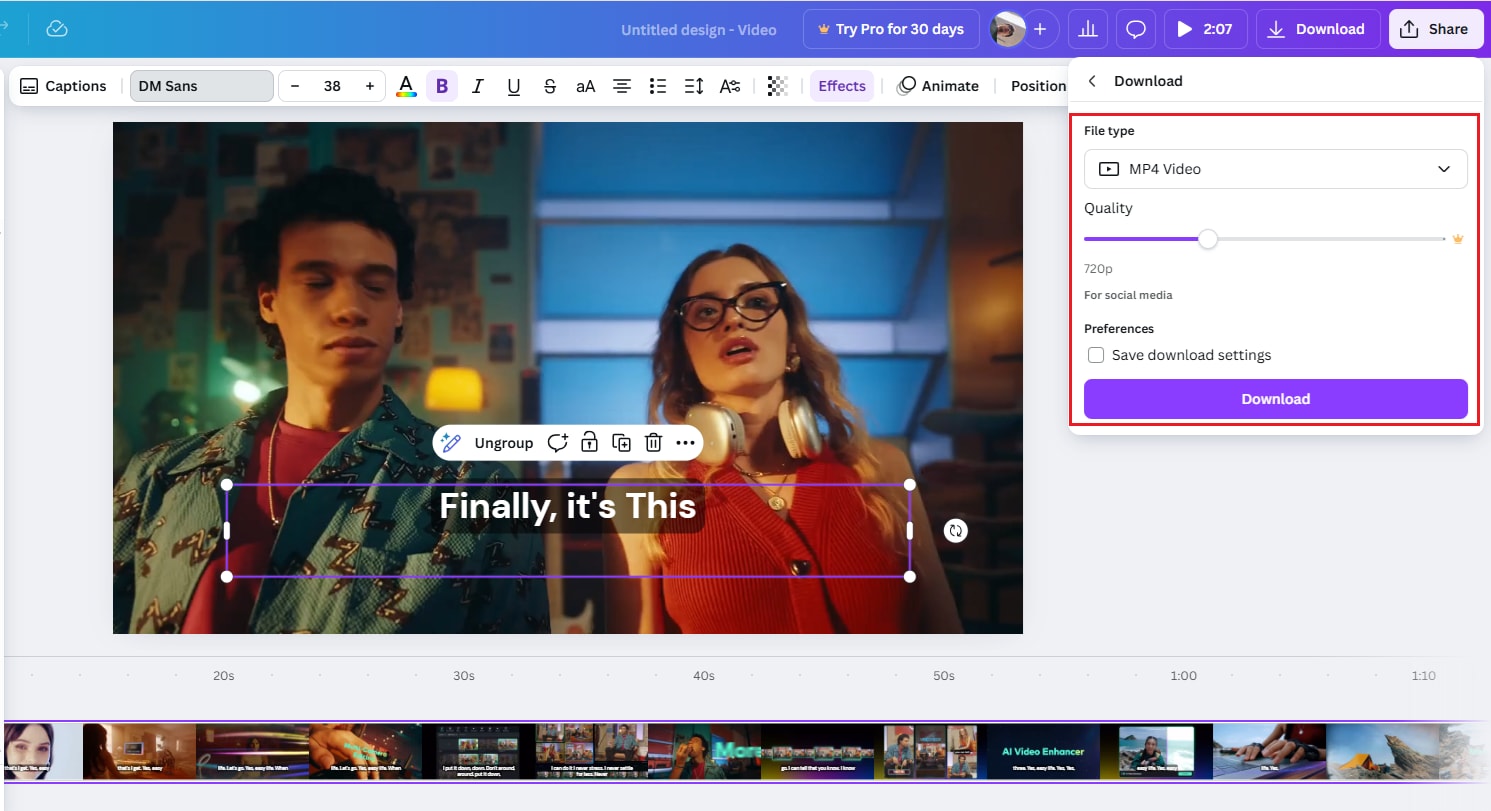
Task: Toggle underline formatting
Action: point(513,86)
